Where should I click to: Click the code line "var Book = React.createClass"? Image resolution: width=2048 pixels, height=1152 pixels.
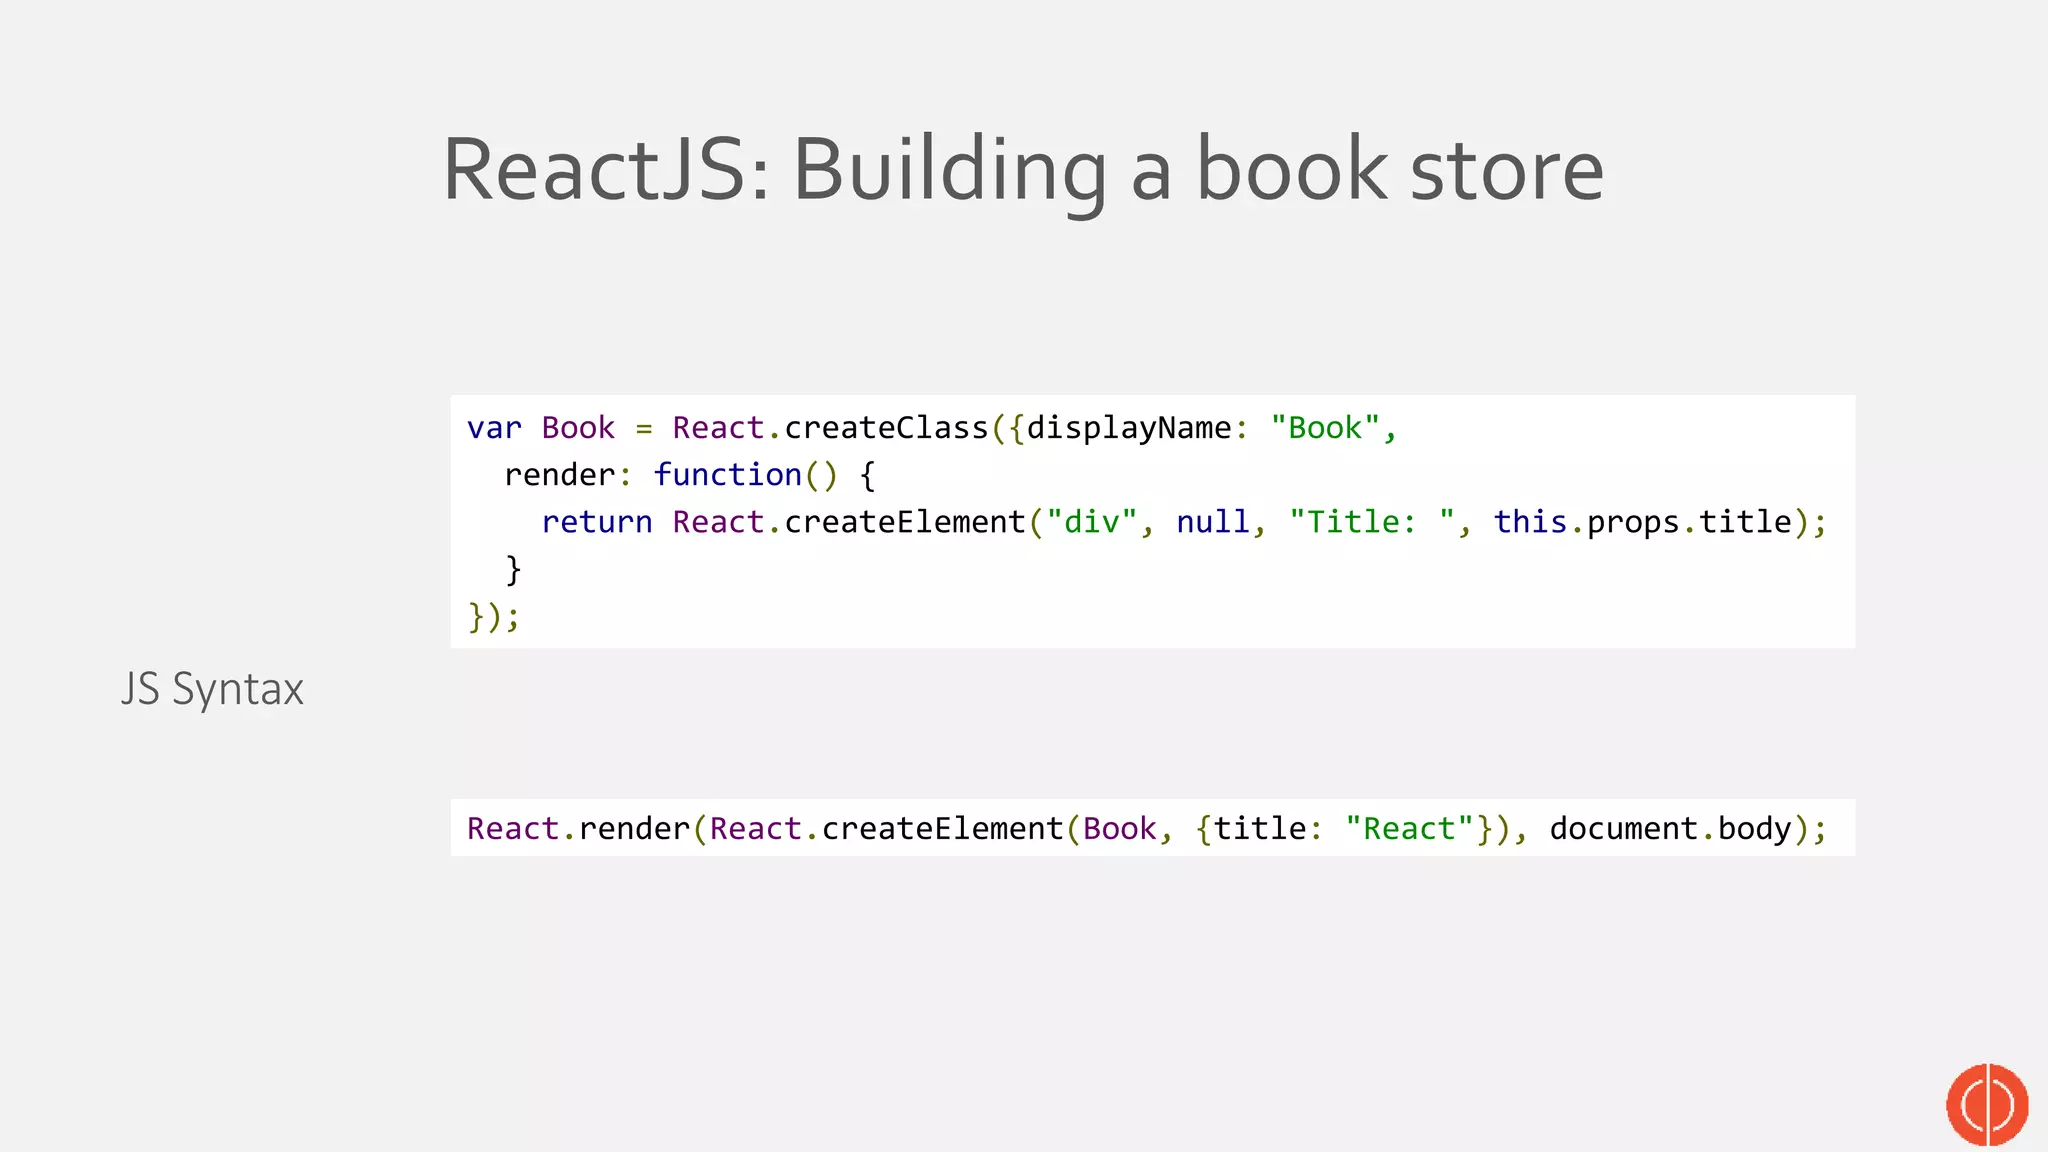(931, 428)
